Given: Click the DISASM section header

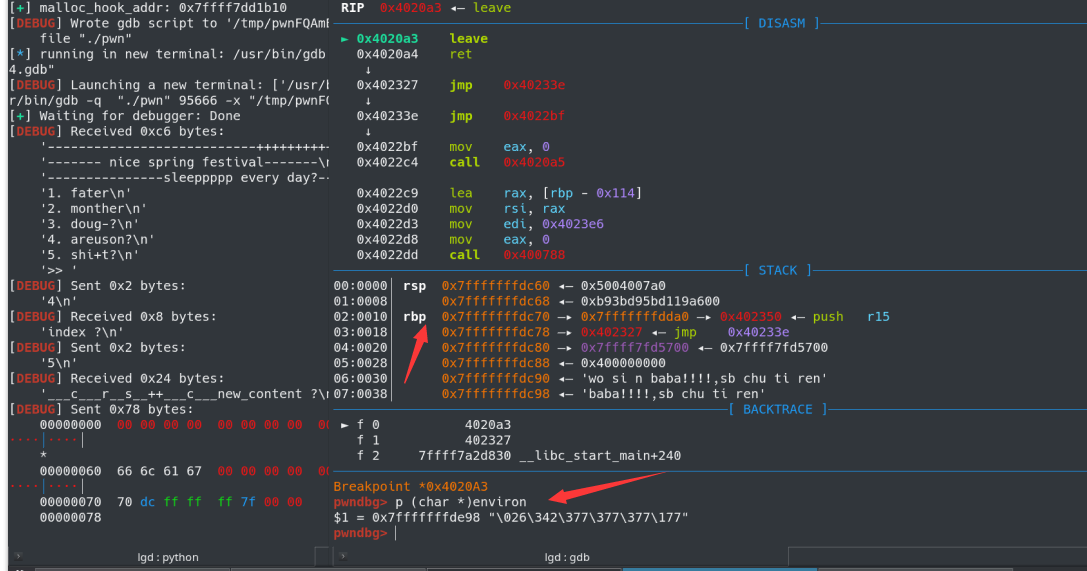Looking at the screenshot, I should (781, 23).
